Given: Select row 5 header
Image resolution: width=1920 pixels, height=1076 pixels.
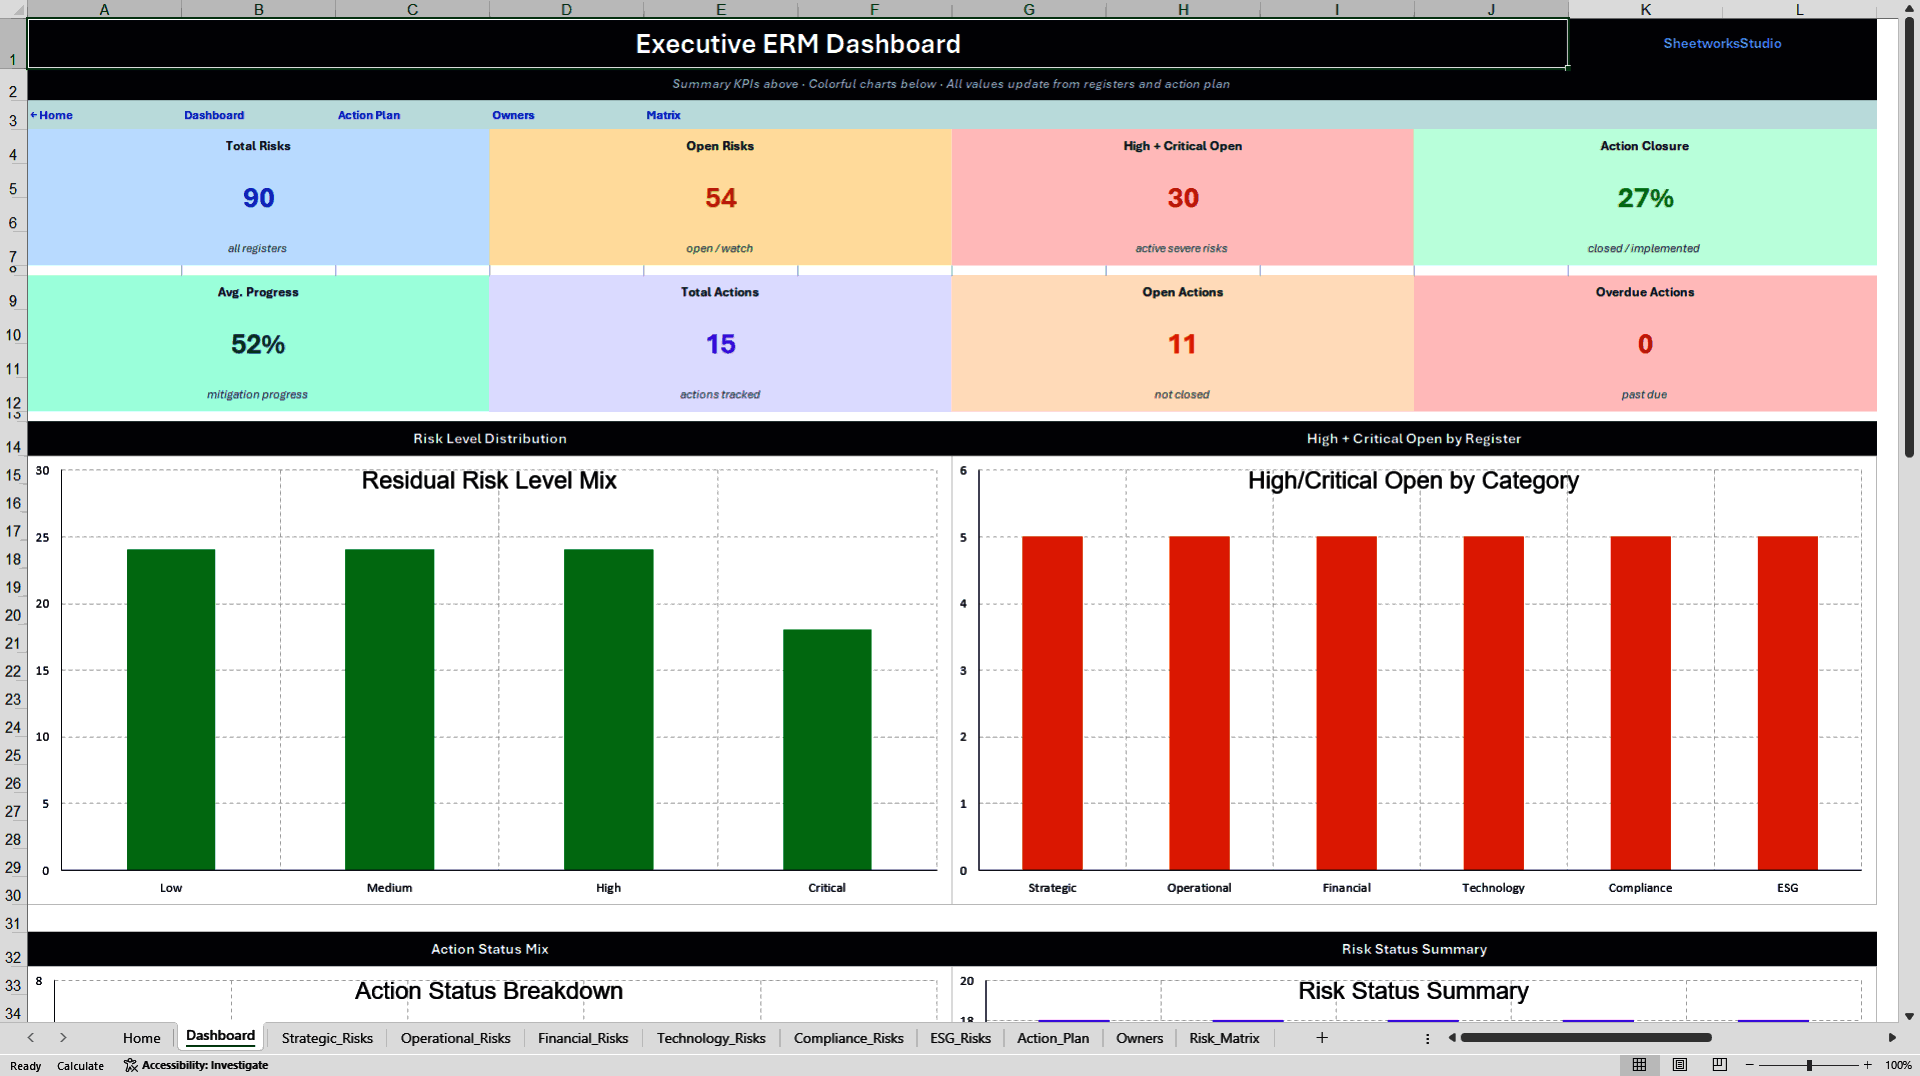Looking at the screenshot, I should click(x=13, y=189).
